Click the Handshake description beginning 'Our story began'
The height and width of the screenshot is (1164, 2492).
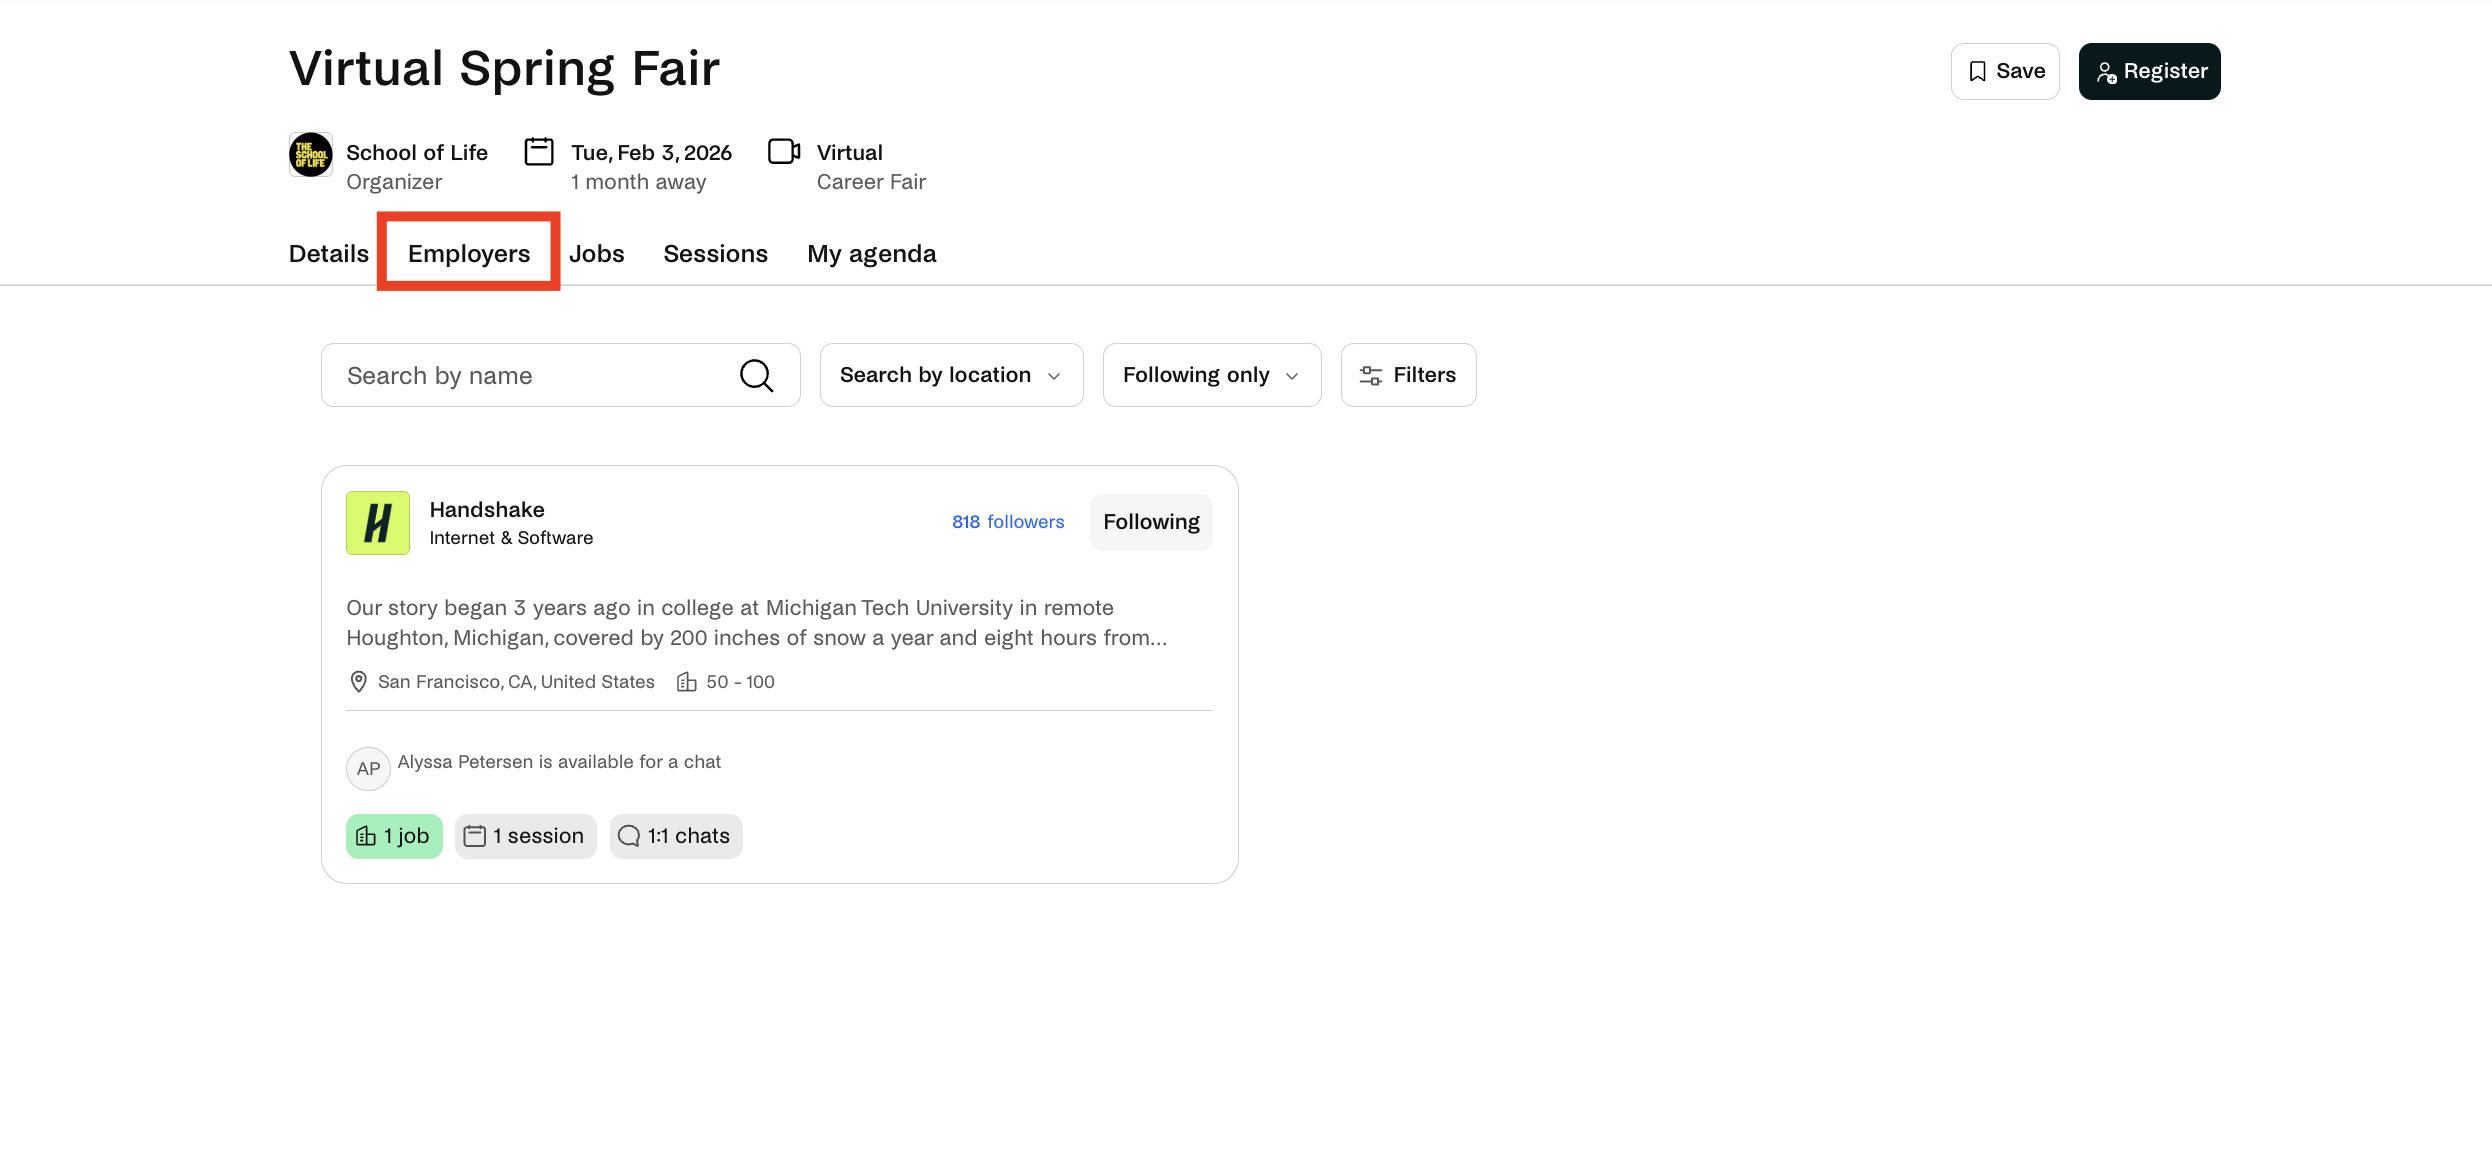coord(757,623)
